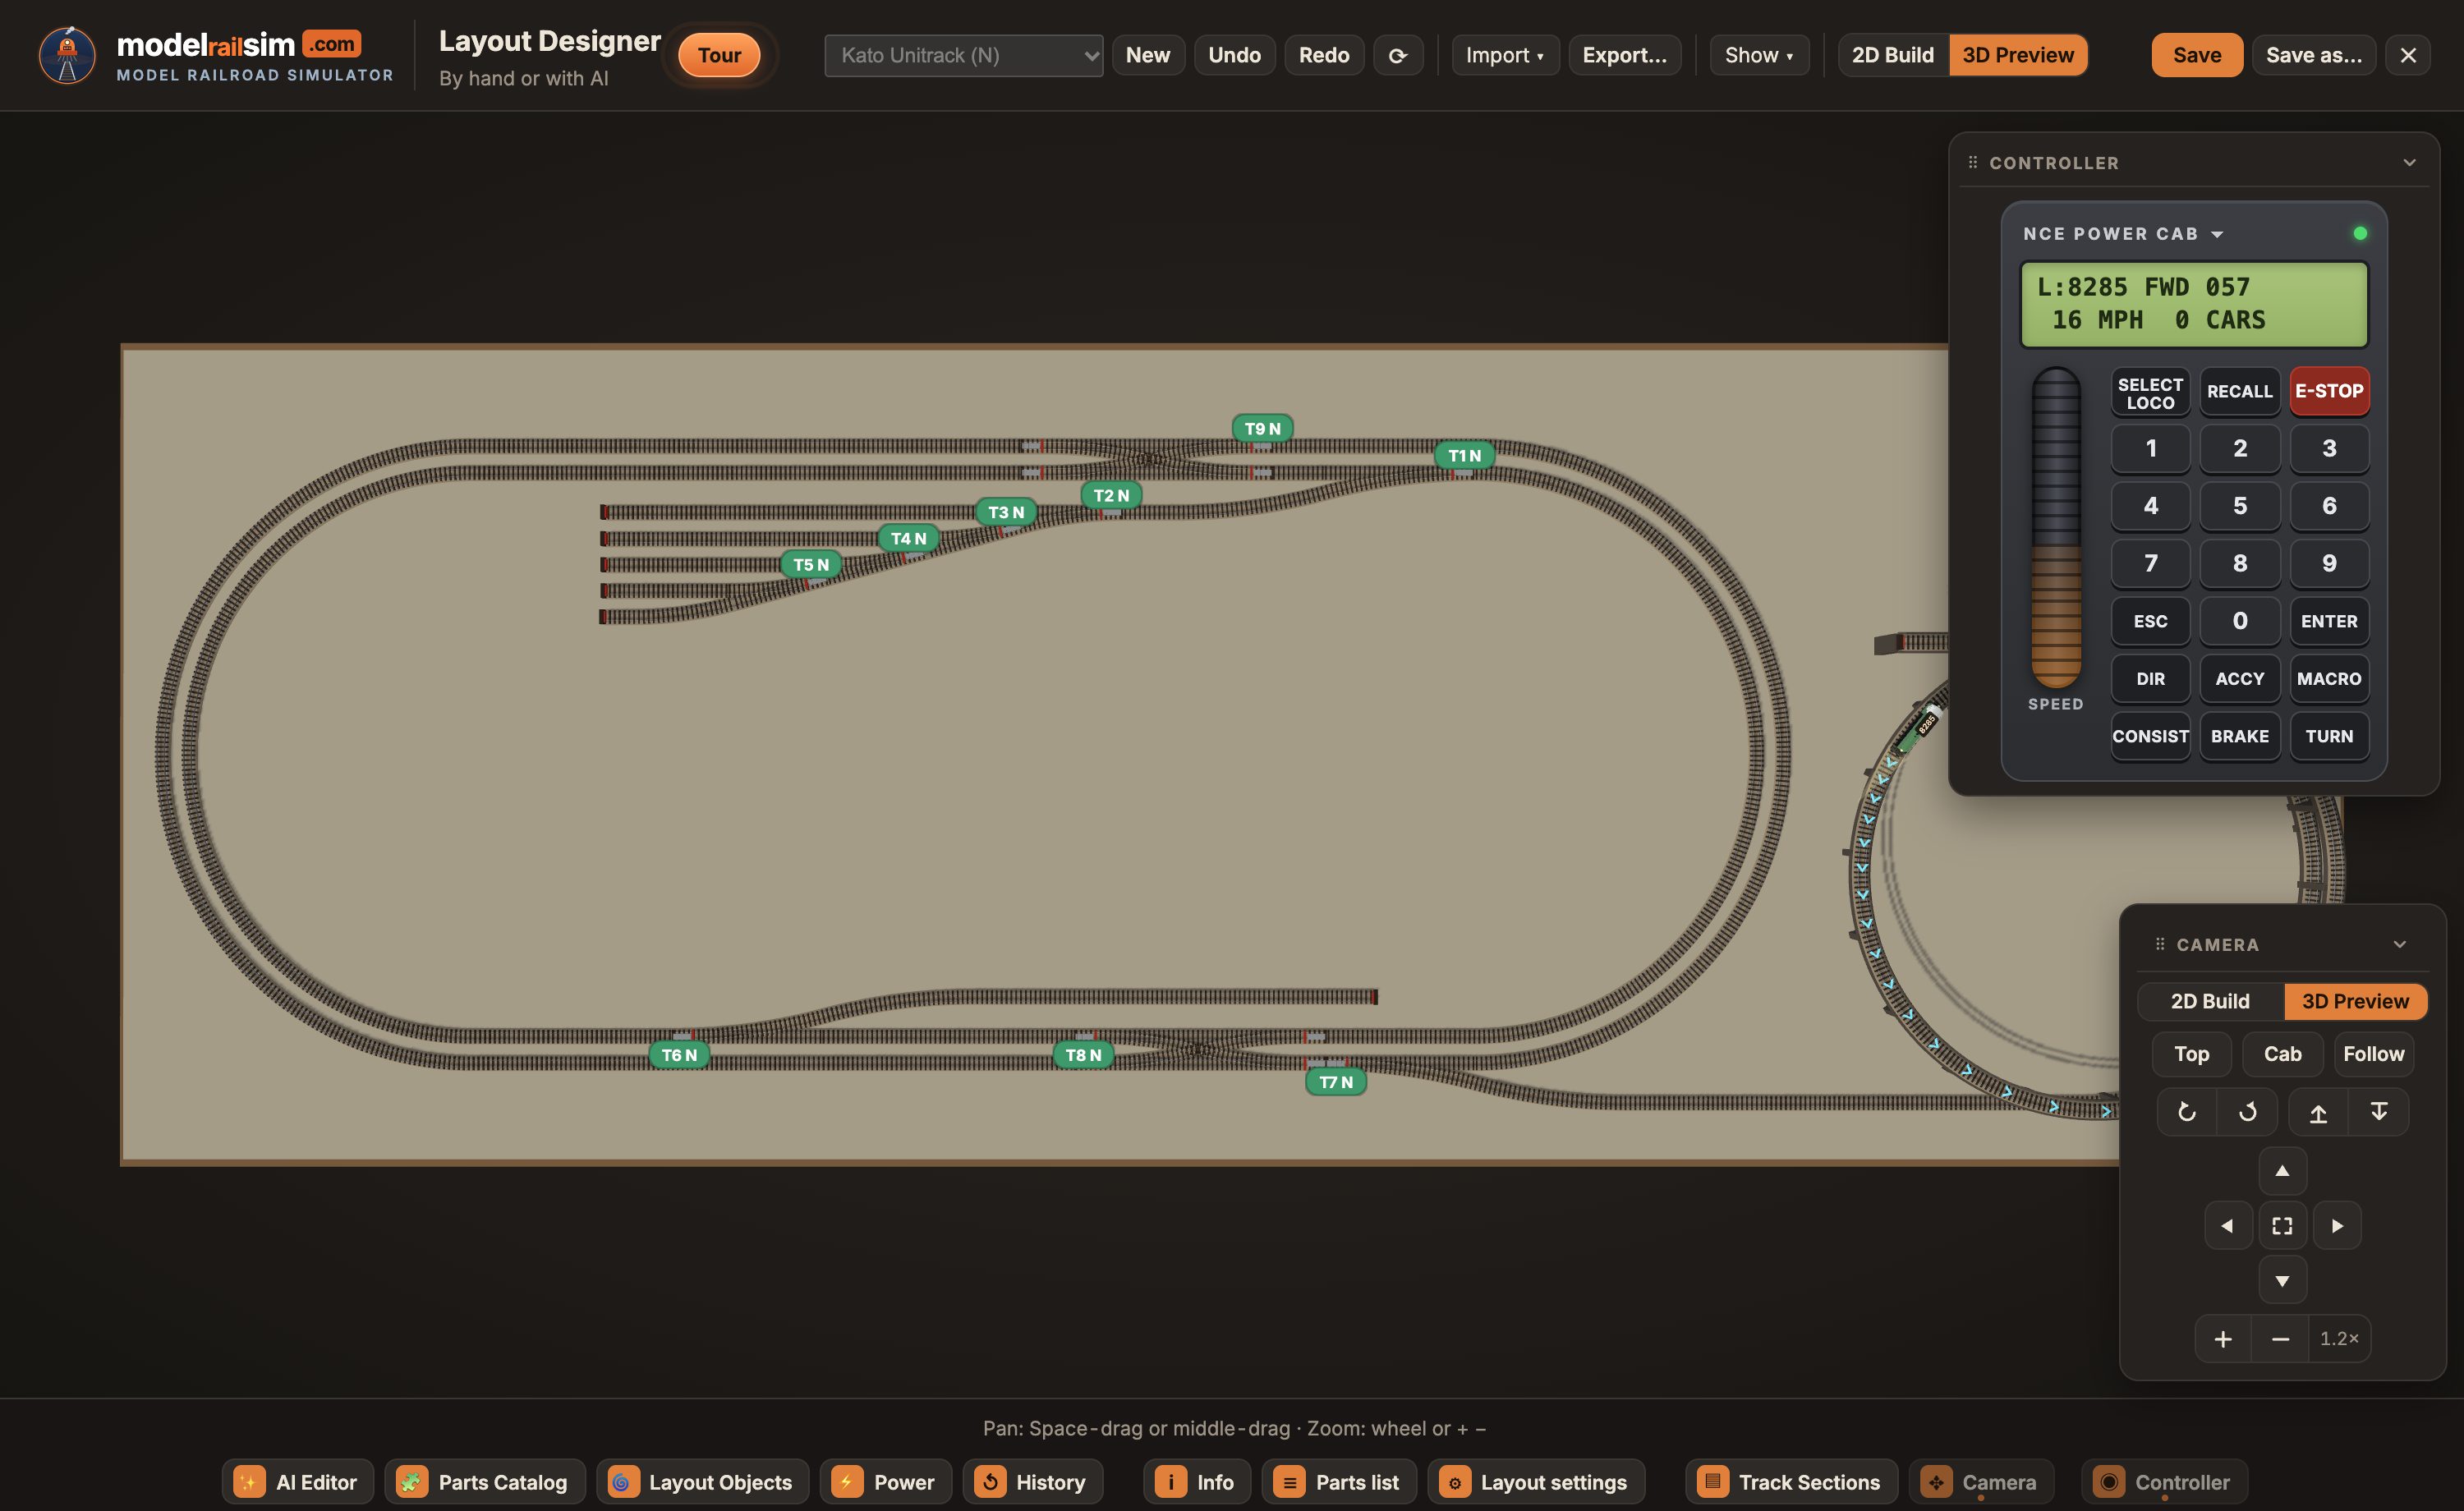Click the 1.2× zoom level readout
This screenshot has height=1511, width=2464.
click(2338, 1339)
